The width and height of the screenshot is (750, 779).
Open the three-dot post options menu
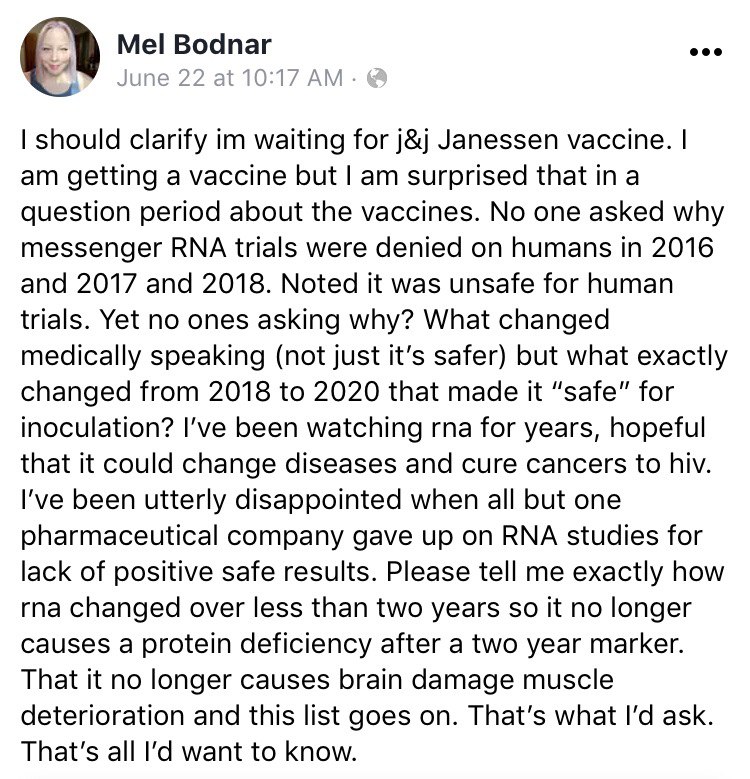(x=705, y=52)
